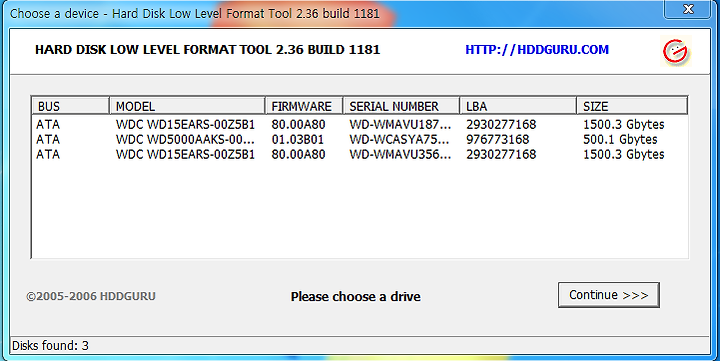Click the 'Disks found: 3' status bar text
This screenshot has width=720, height=361.
tap(50, 345)
